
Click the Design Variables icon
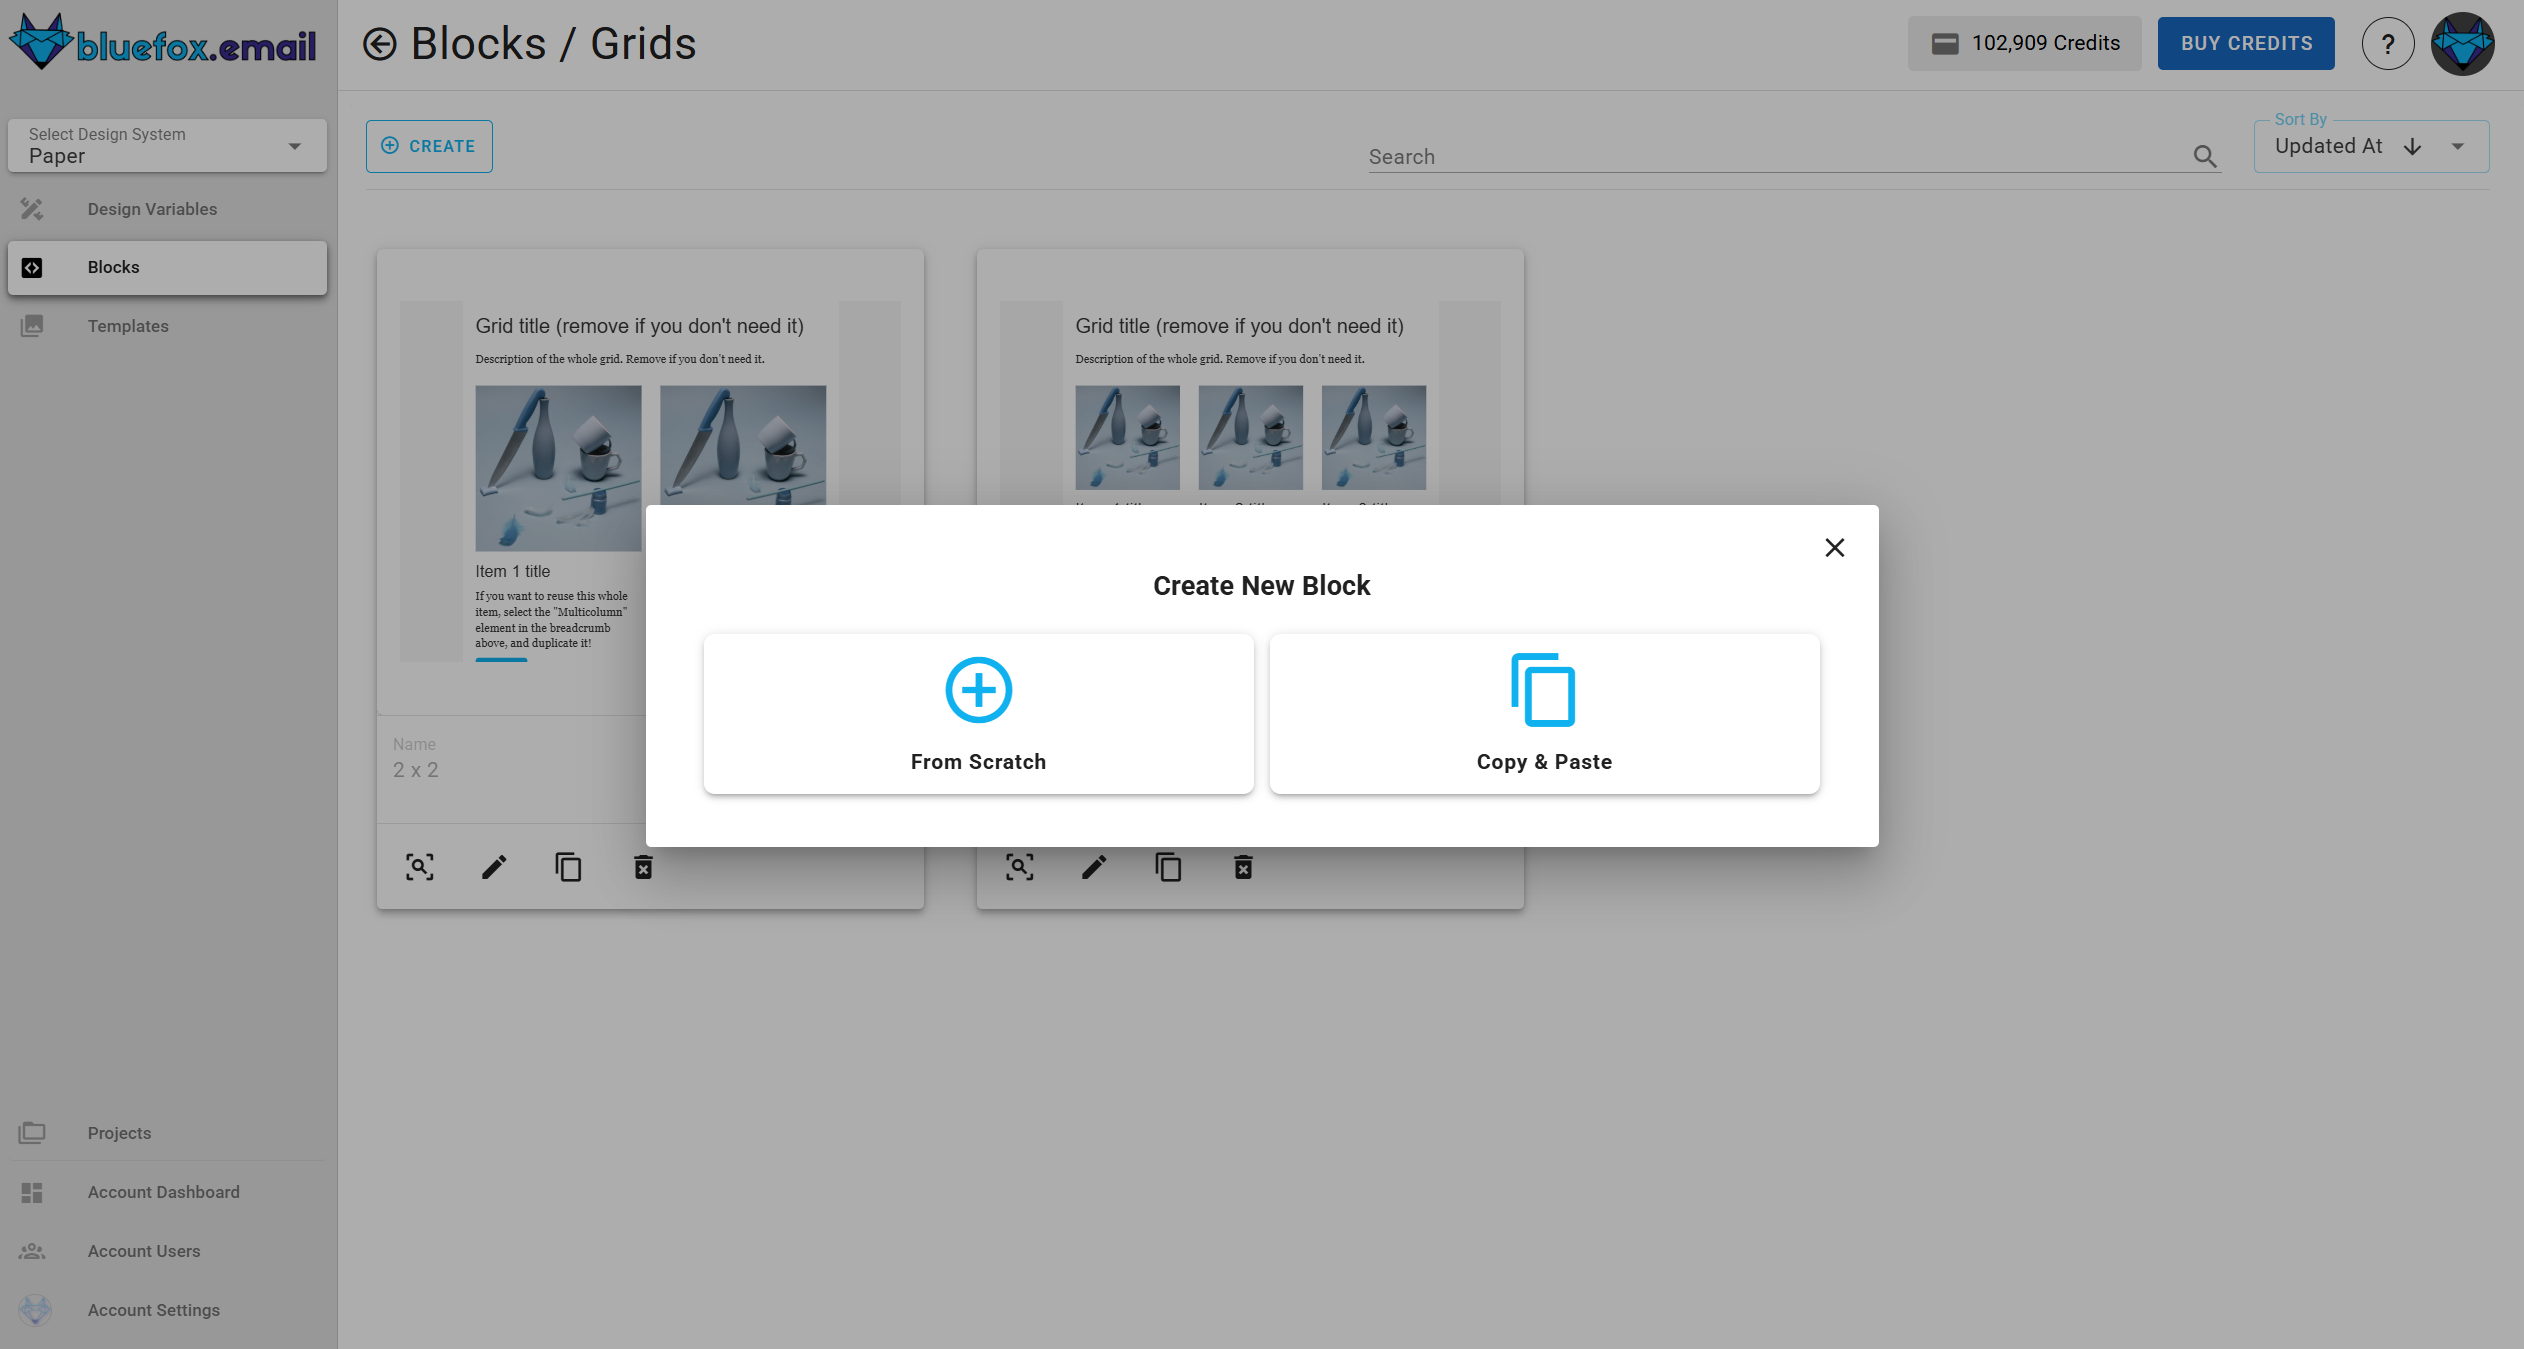32,209
